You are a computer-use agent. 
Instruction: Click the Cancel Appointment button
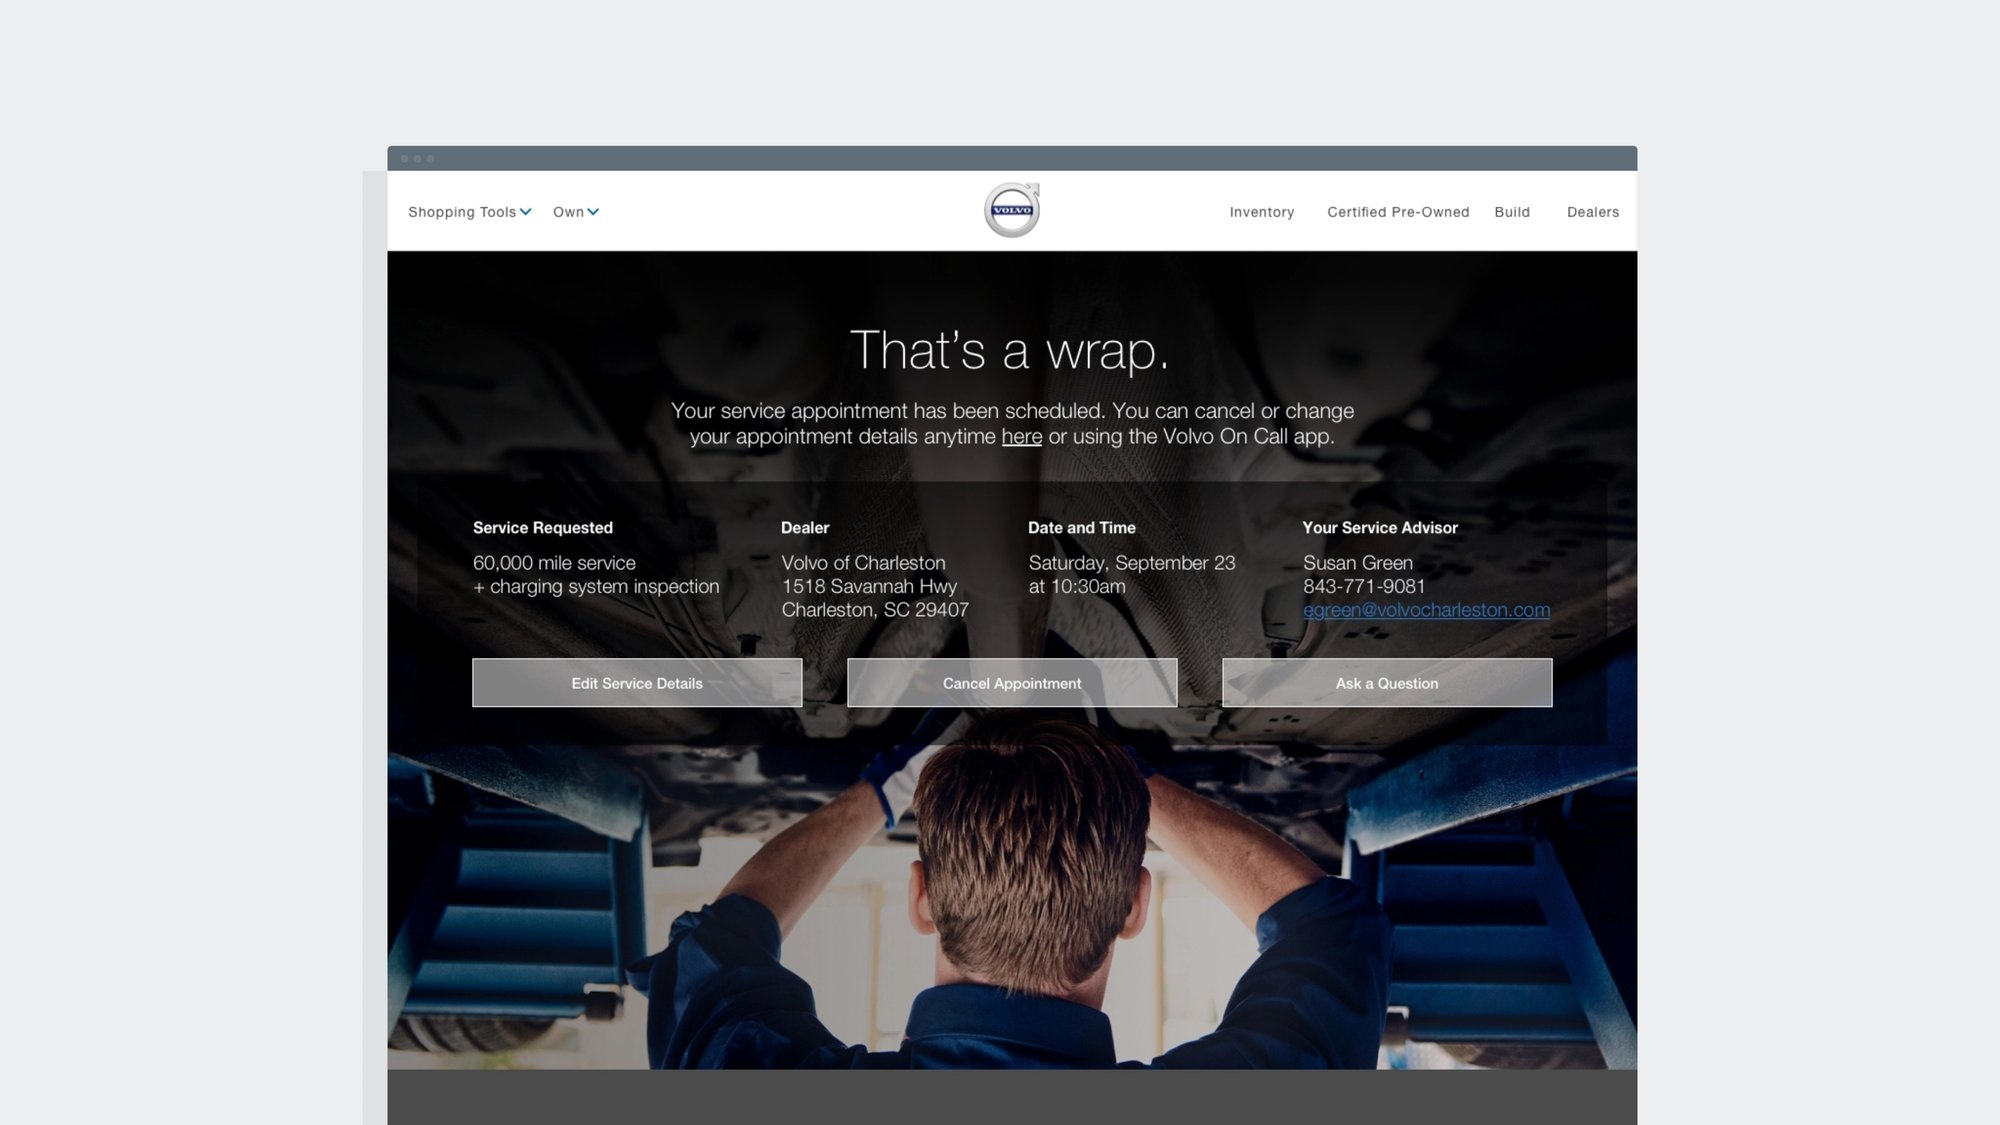[1012, 683]
